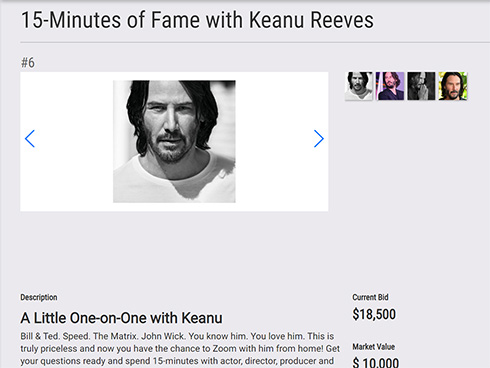Select the $18,500 bid amount
490x368 pixels.
click(x=374, y=314)
